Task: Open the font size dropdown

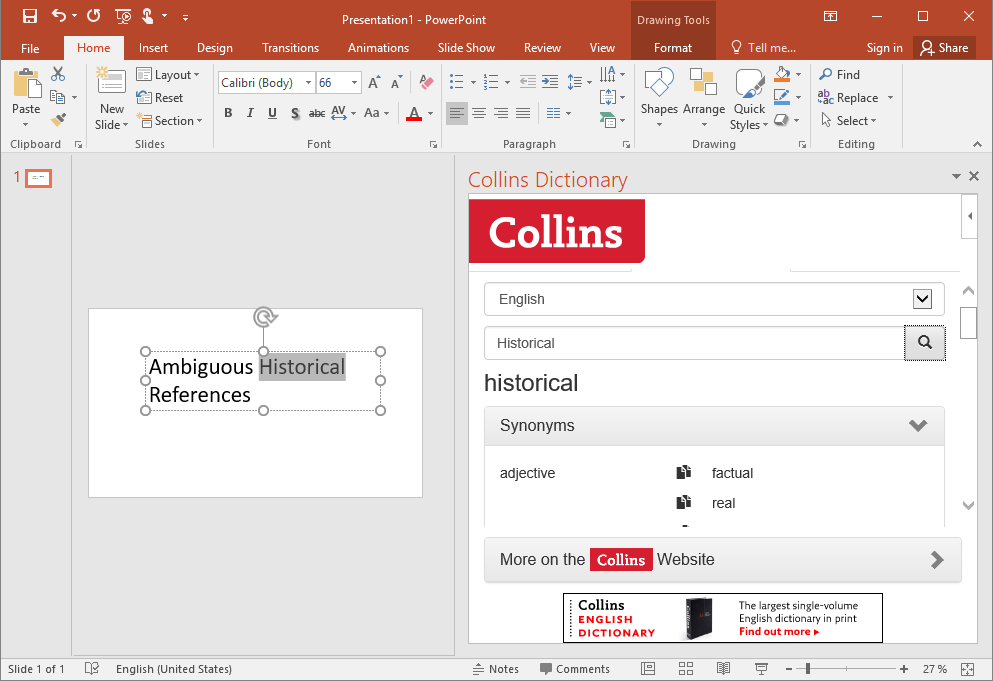Action: (355, 82)
